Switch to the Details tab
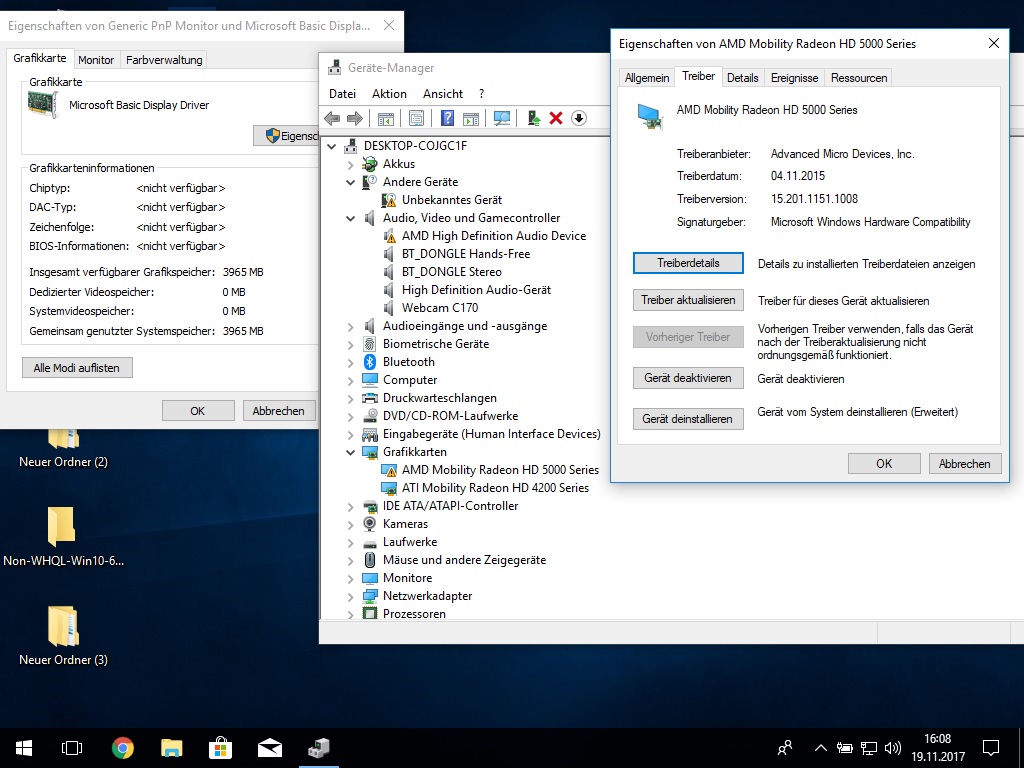Screen dimensions: 1024x768 (743, 78)
